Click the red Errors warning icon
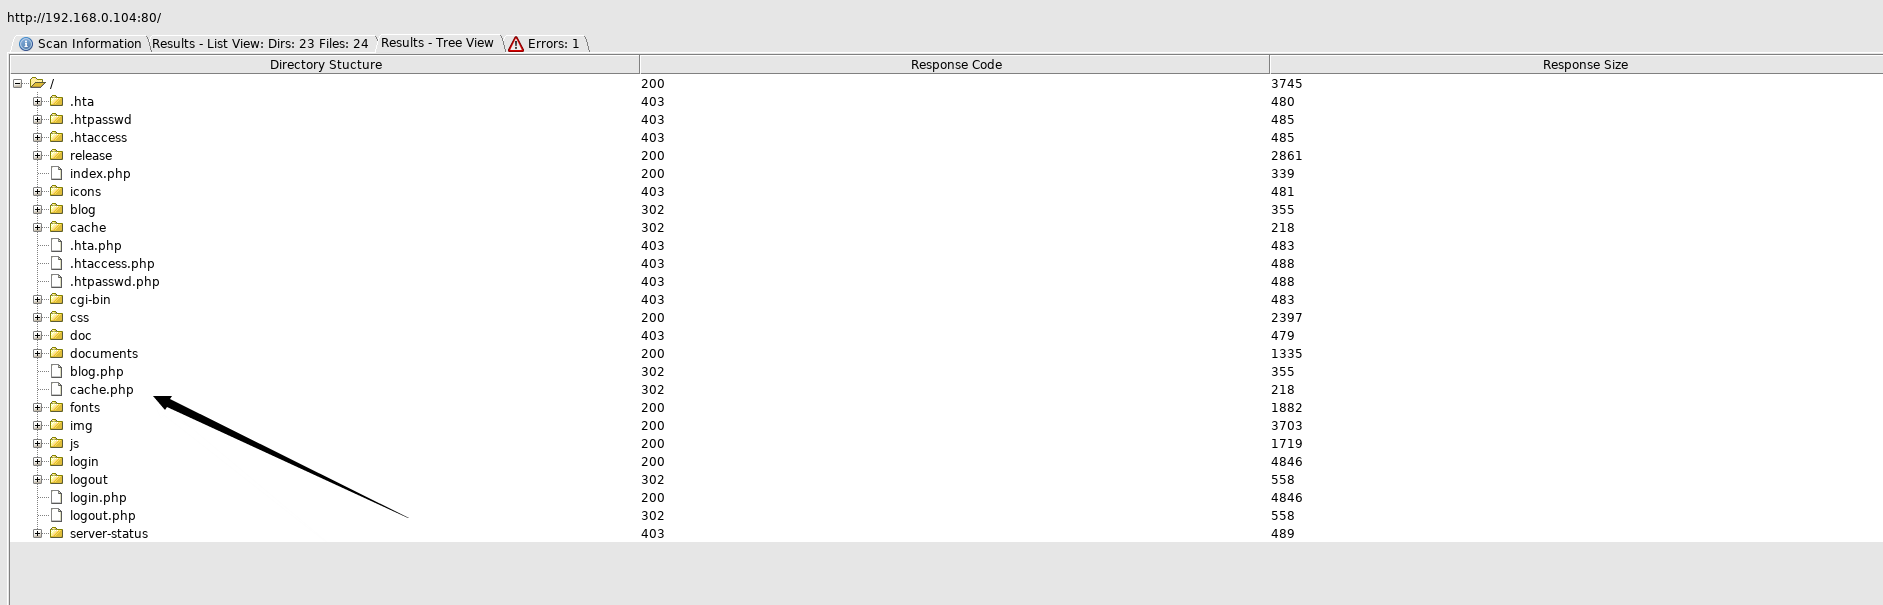1883x605 pixels. 516,44
